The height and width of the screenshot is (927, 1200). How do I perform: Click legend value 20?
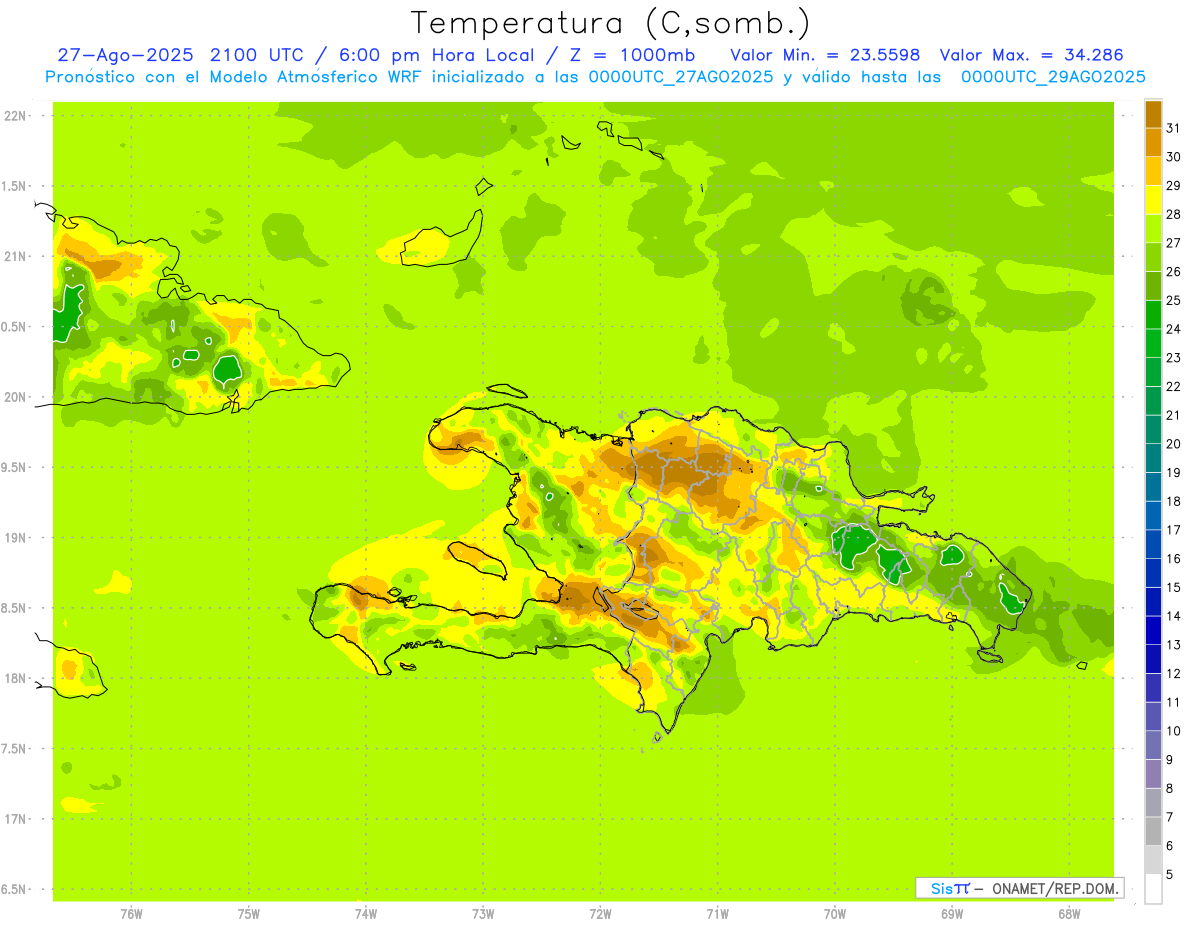pyautogui.click(x=1174, y=444)
